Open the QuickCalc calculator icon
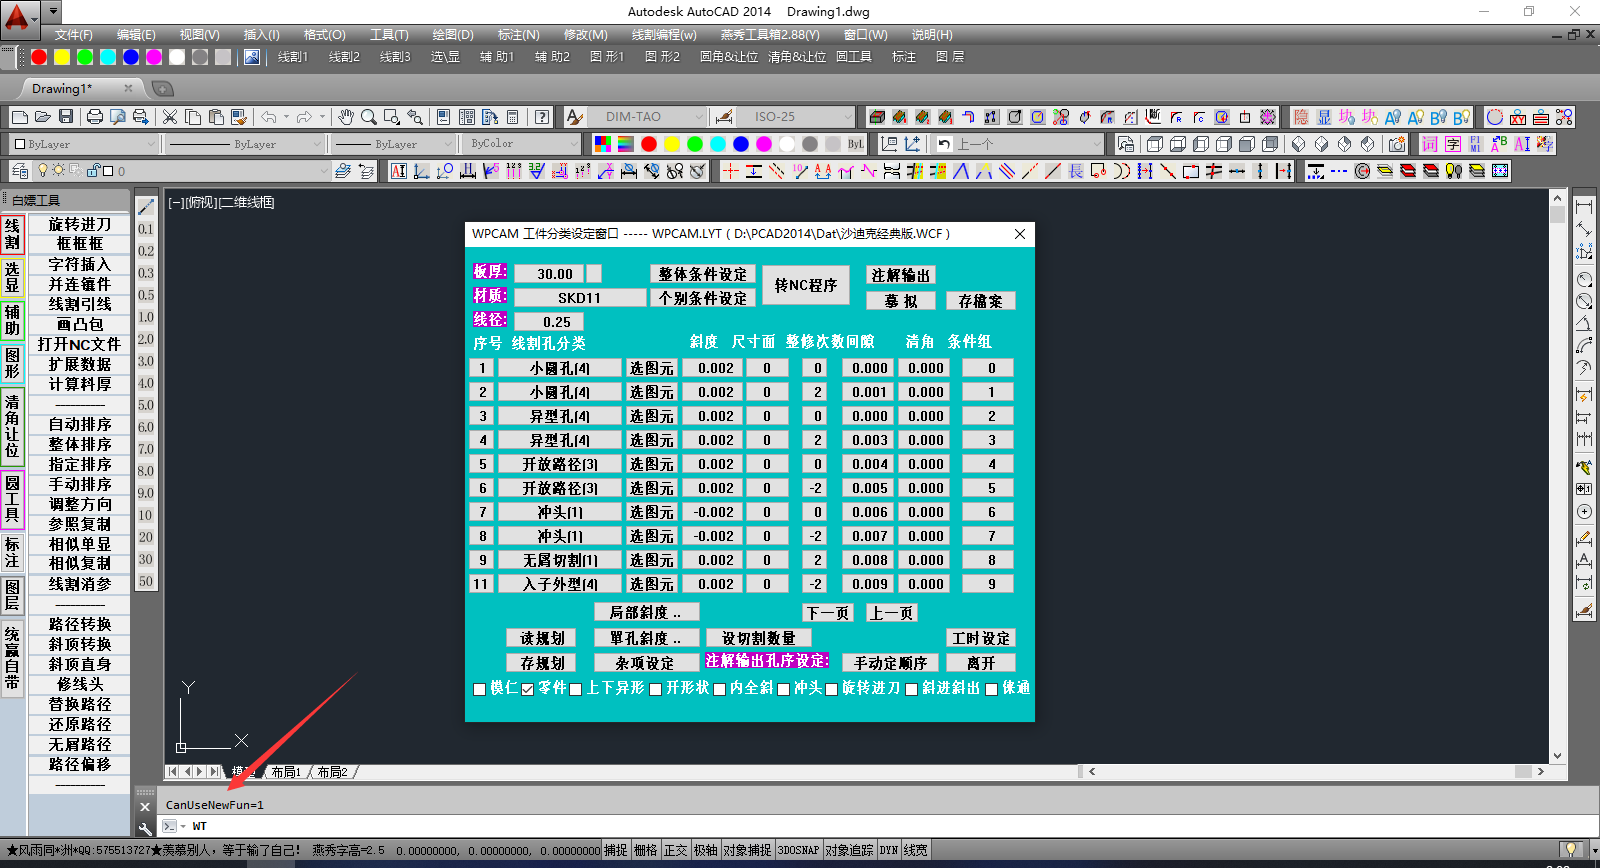This screenshot has height=868, width=1600. click(x=513, y=117)
